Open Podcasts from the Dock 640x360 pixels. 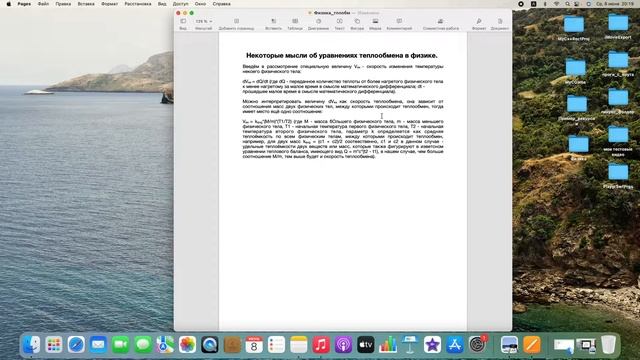[x=343, y=345]
